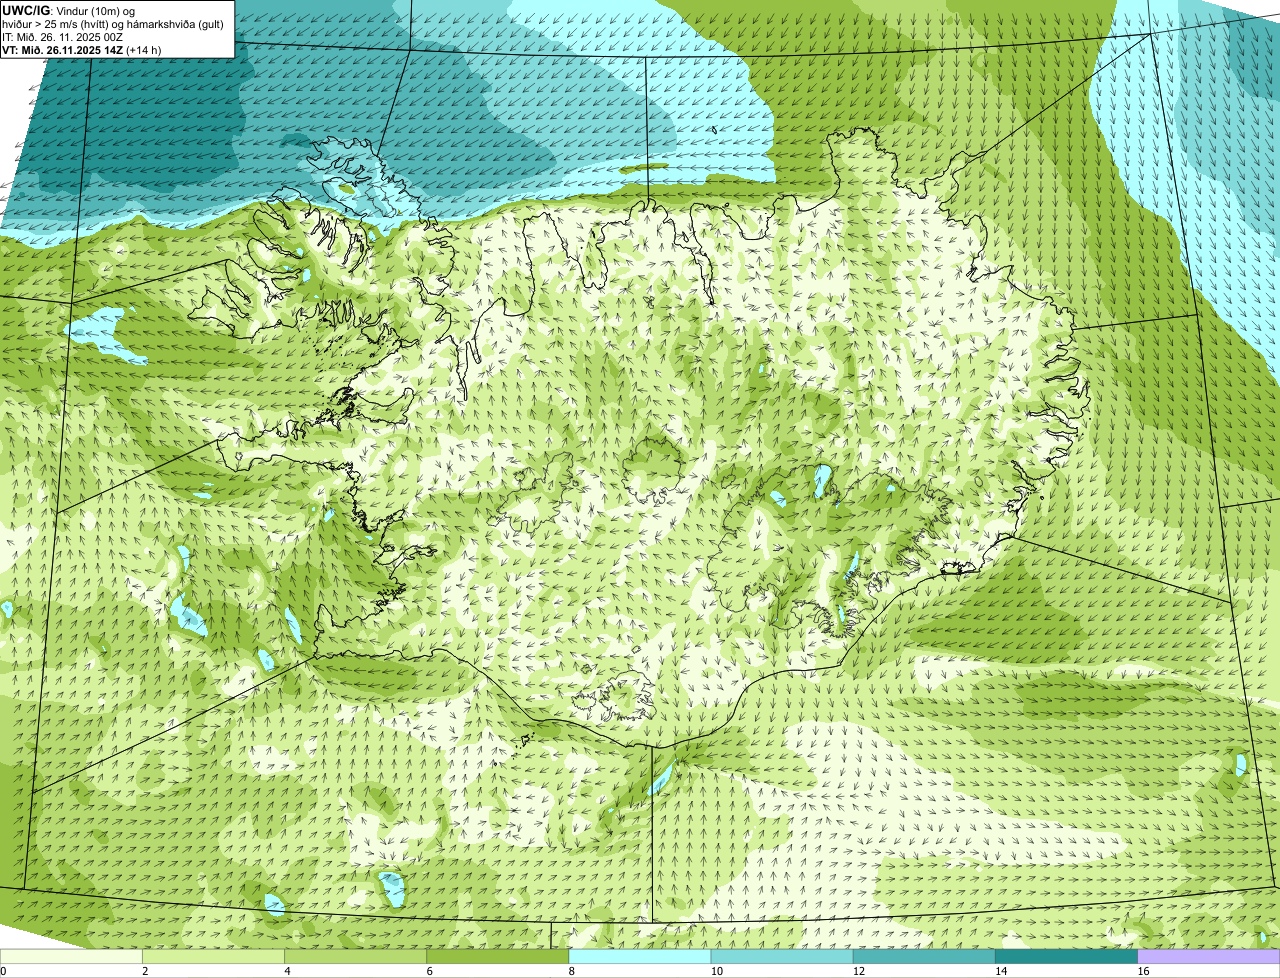Click the "6" legend scale label
This screenshot has width=1280, height=978.
[x=429, y=971]
